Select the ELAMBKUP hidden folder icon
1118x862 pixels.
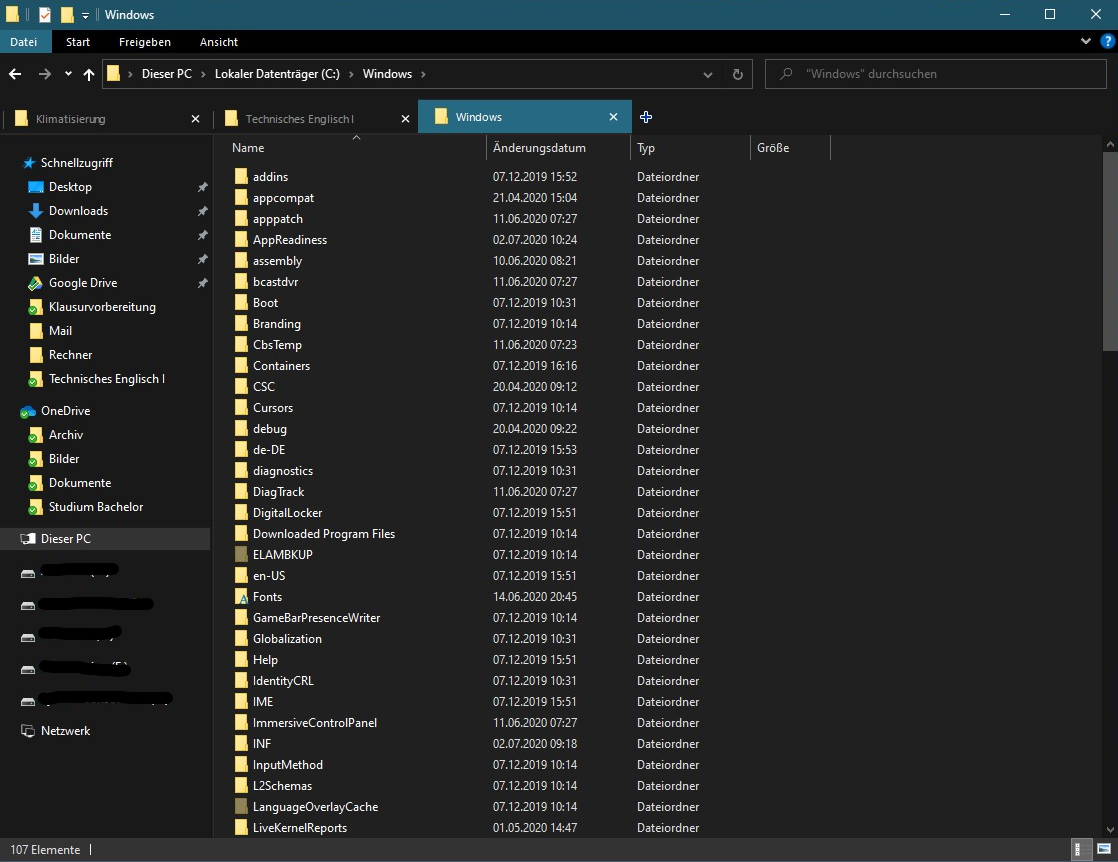[241, 555]
